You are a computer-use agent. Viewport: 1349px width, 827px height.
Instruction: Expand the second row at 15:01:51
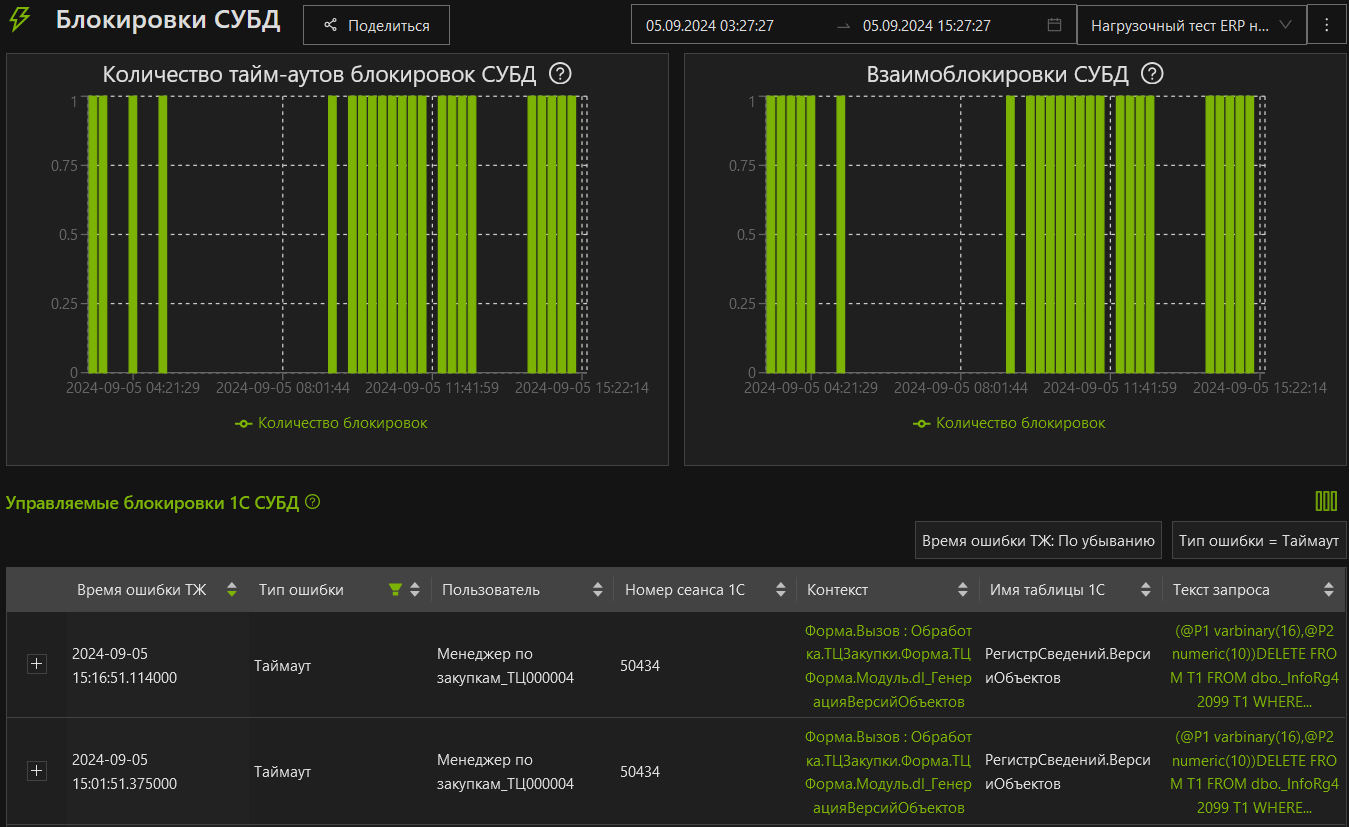(37, 771)
